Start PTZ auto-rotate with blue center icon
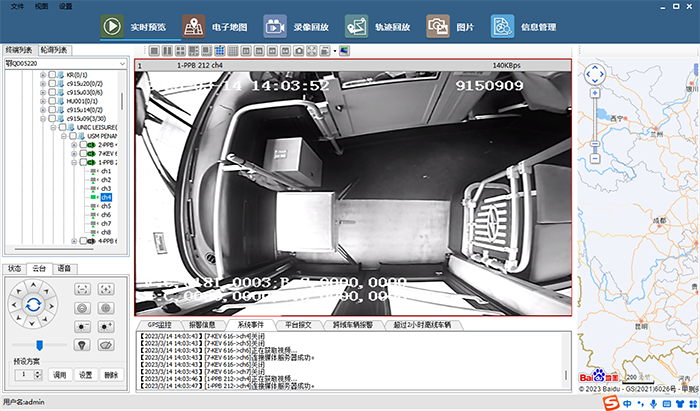The height and width of the screenshot is (411, 700). click(x=33, y=305)
